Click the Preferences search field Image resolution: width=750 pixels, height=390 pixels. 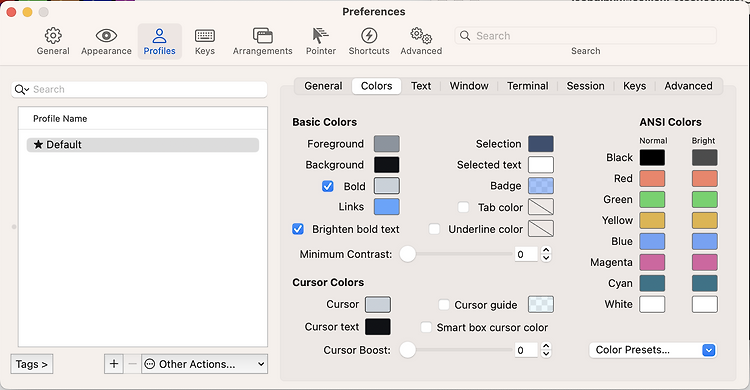pos(585,36)
